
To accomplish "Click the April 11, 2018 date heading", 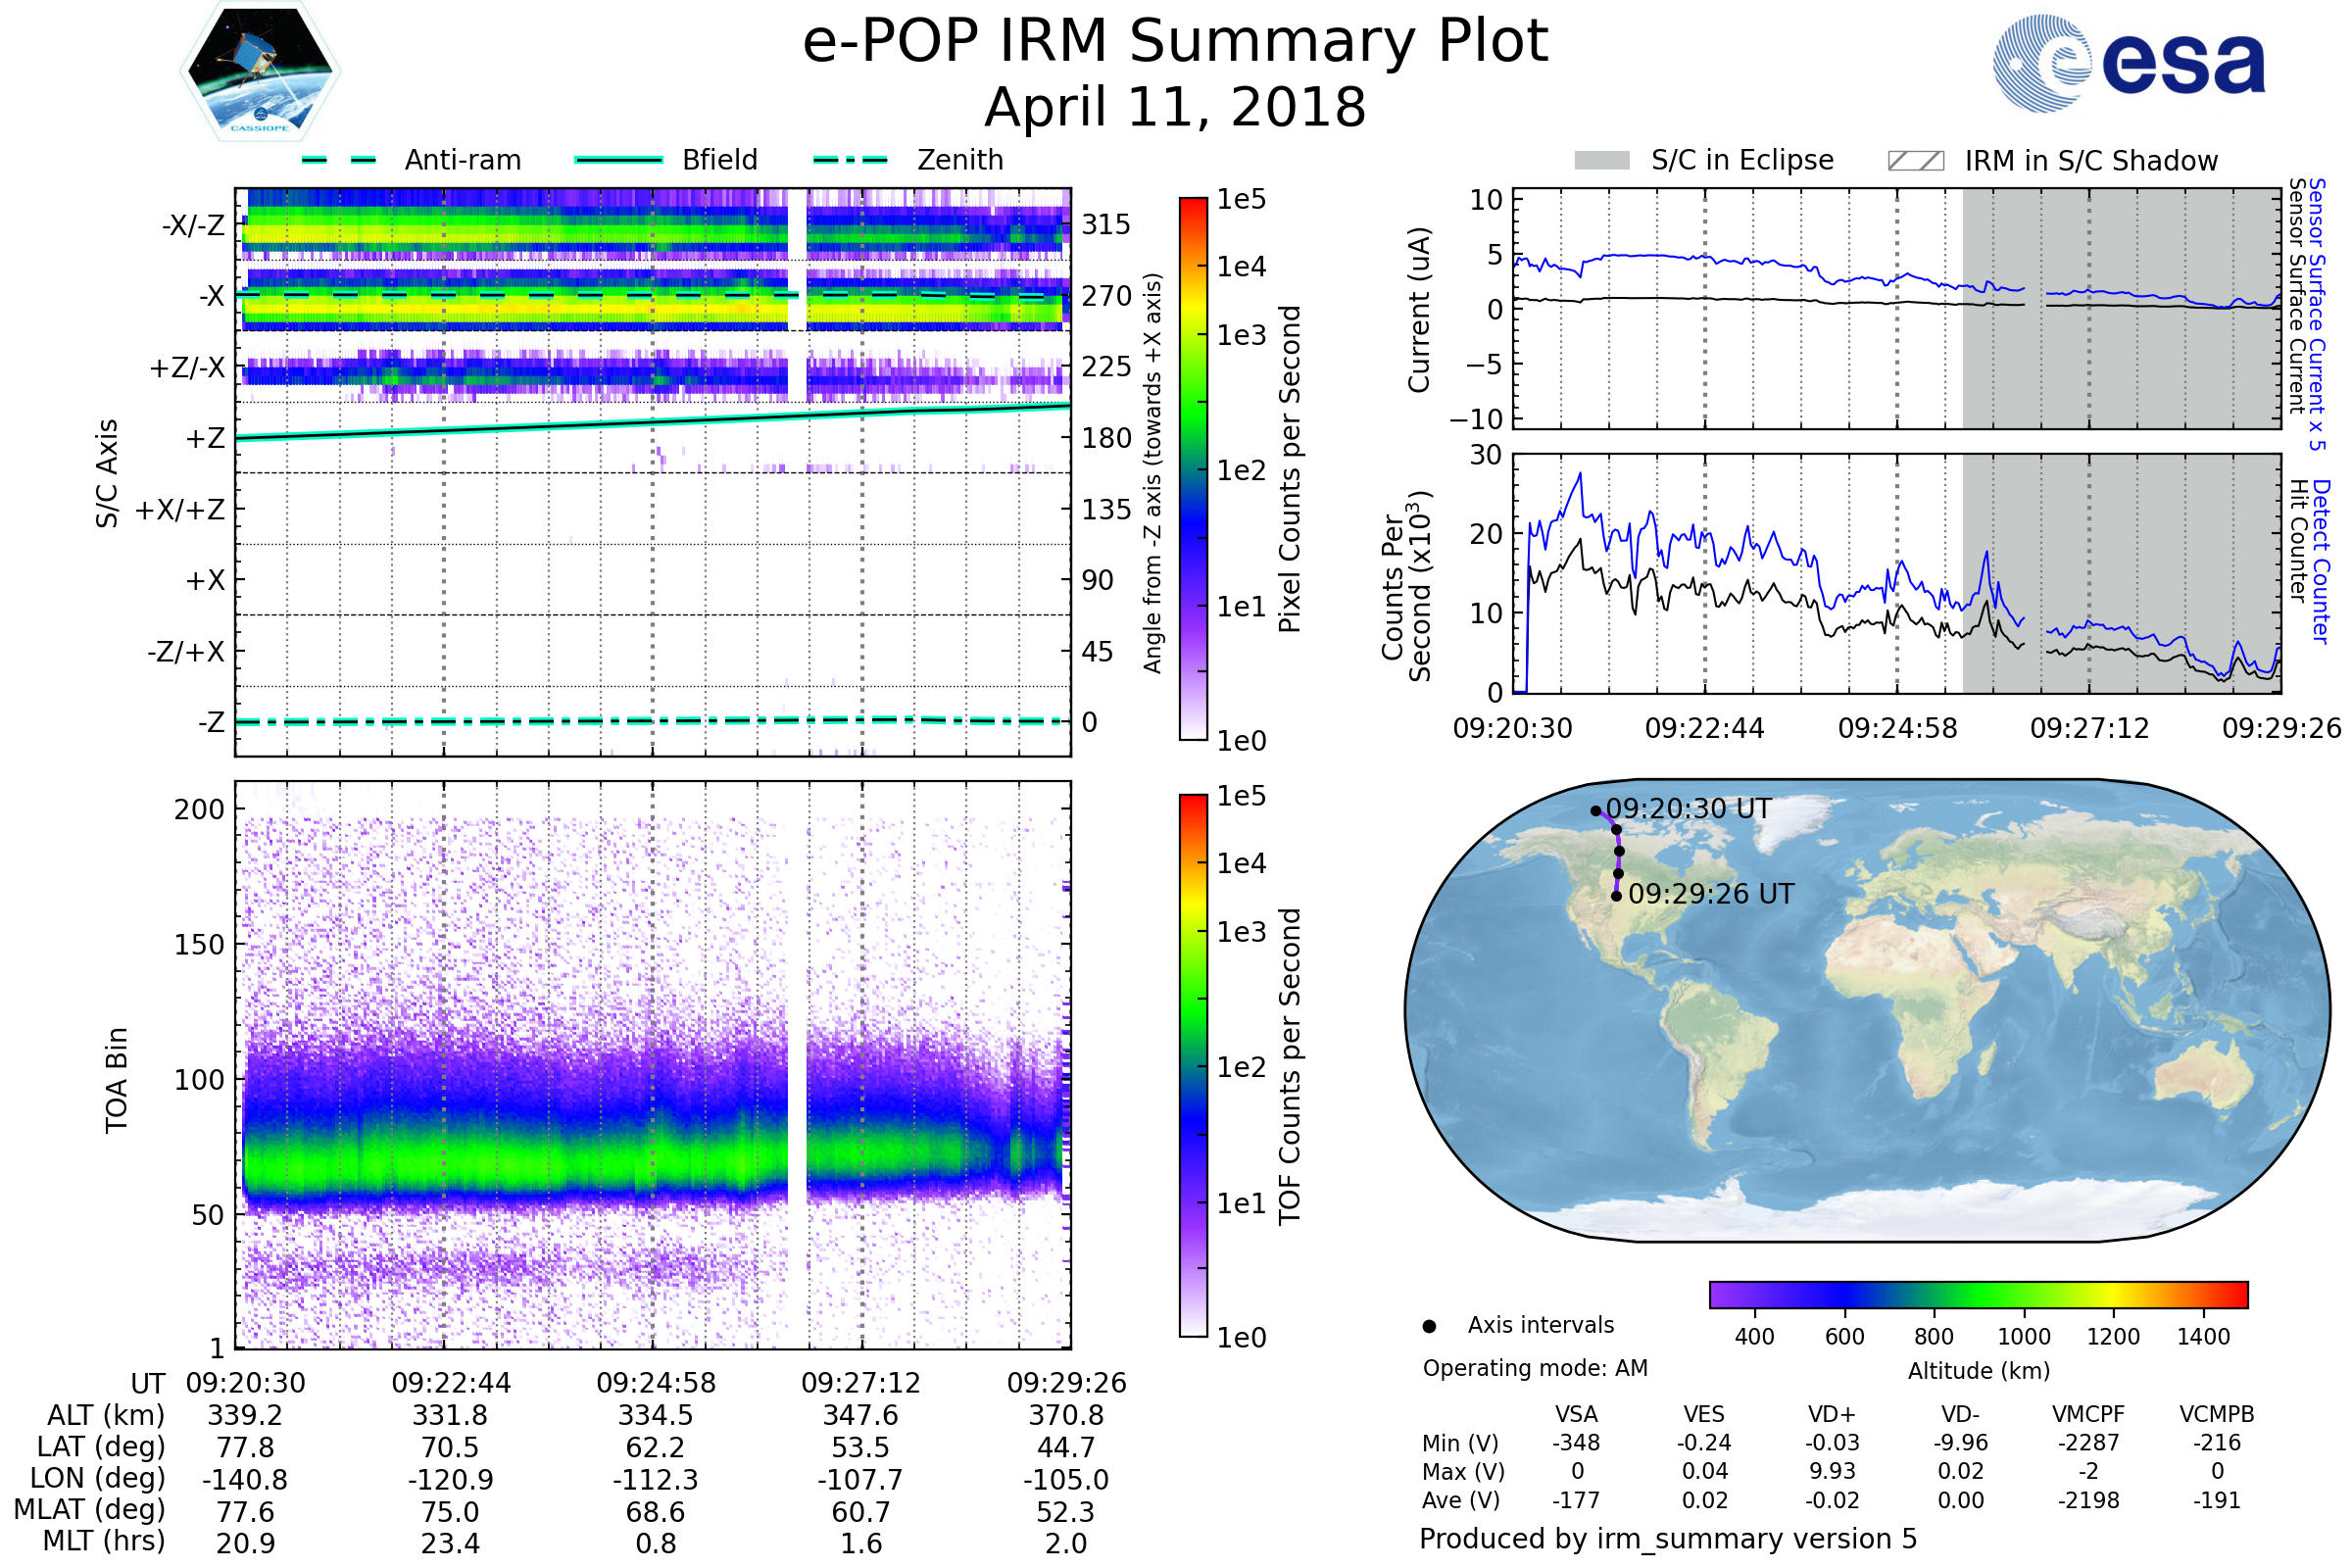I will (x=1175, y=107).
